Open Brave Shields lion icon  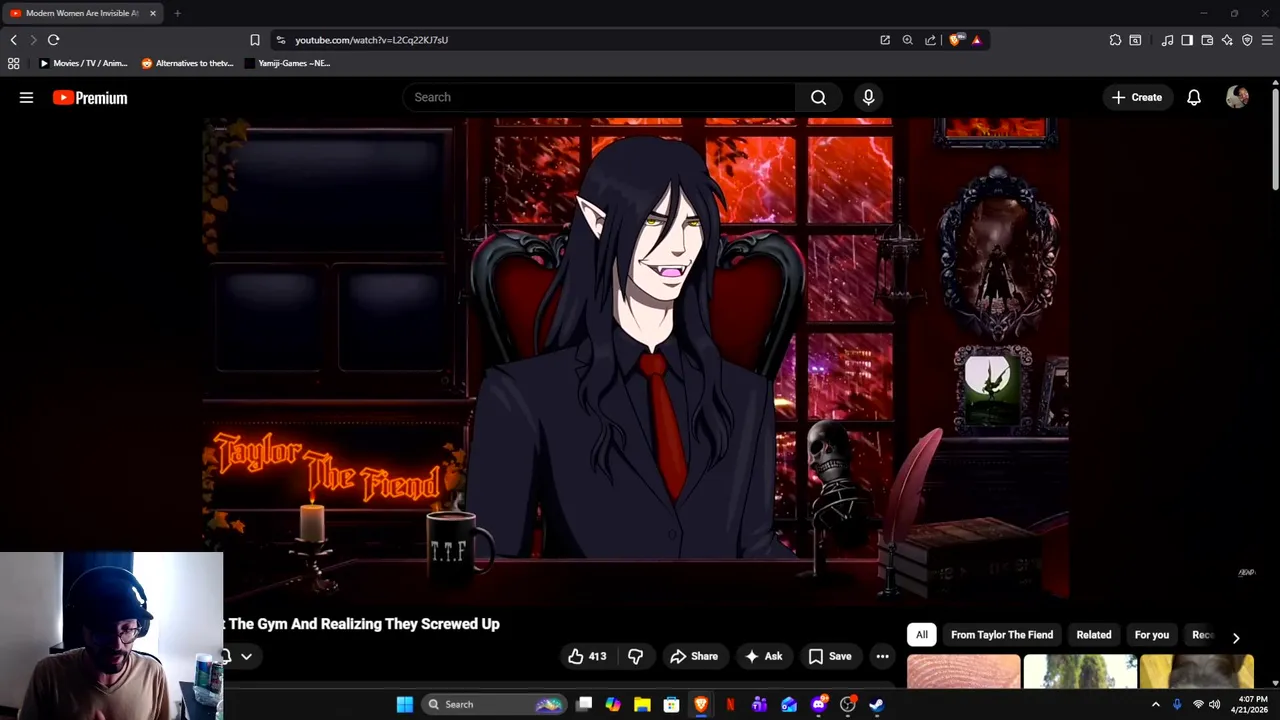coord(956,40)
